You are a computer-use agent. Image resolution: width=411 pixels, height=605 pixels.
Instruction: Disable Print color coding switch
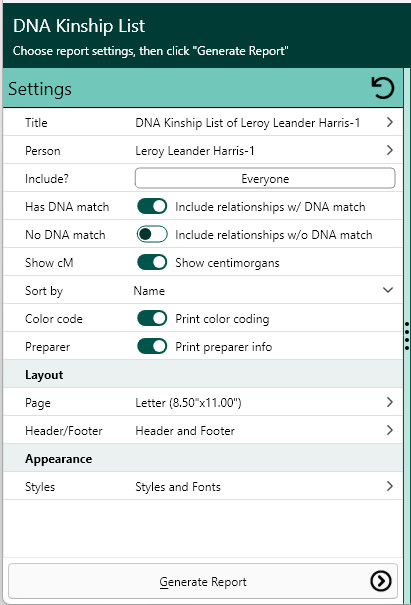point(152,318)
